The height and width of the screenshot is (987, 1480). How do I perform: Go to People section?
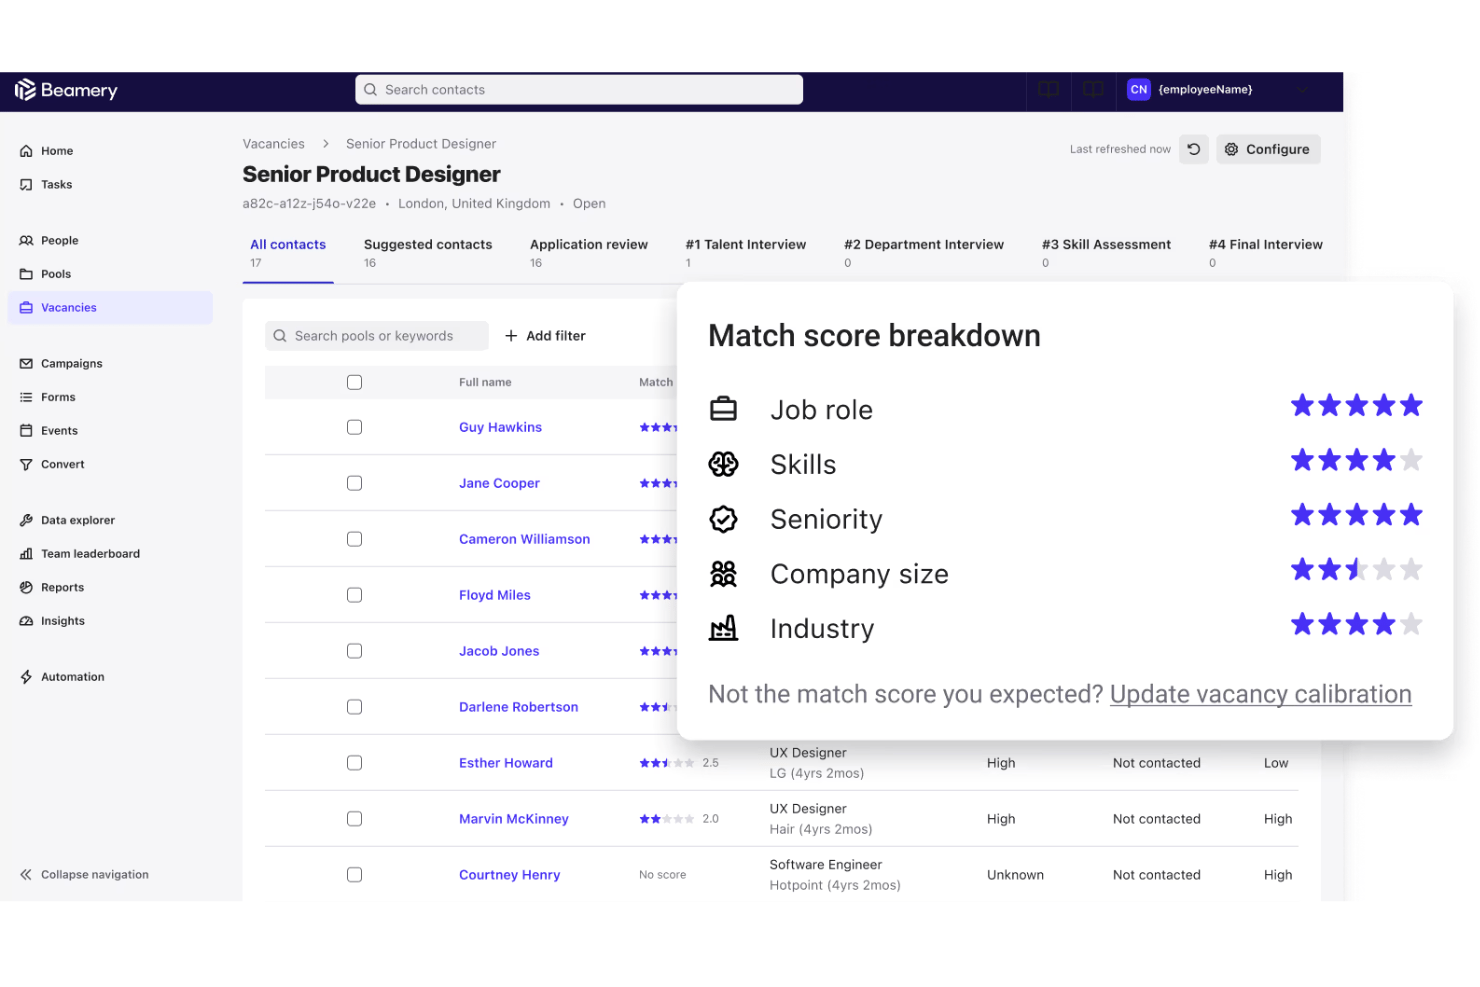[49, 241]
